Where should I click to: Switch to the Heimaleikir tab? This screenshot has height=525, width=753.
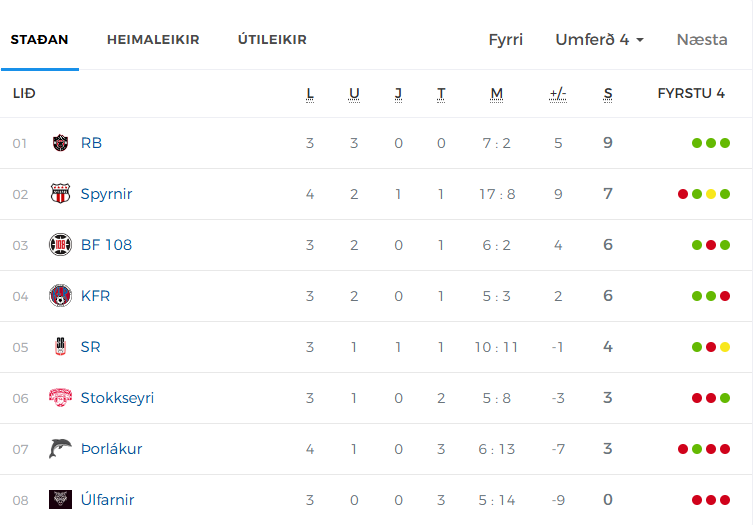[x=153, y=39]
